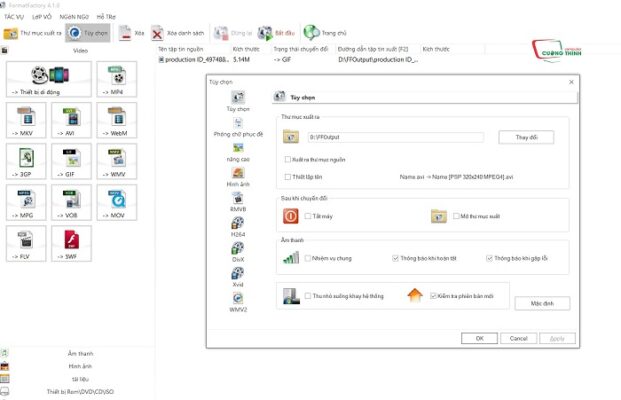Select the MP4 conversion format
This screenshot has height=400, width=621.
pyautogui.click(x=117, y=79)
